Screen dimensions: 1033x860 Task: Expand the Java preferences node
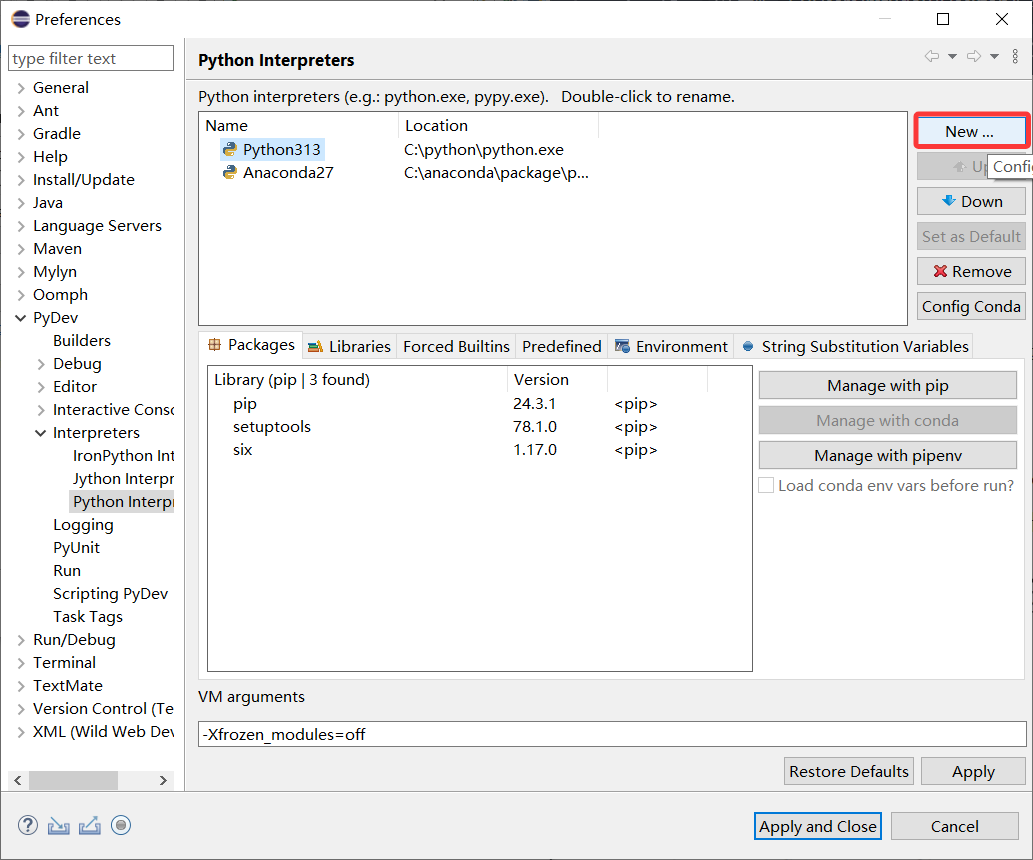pyautogui.click(x=21, y=203)
